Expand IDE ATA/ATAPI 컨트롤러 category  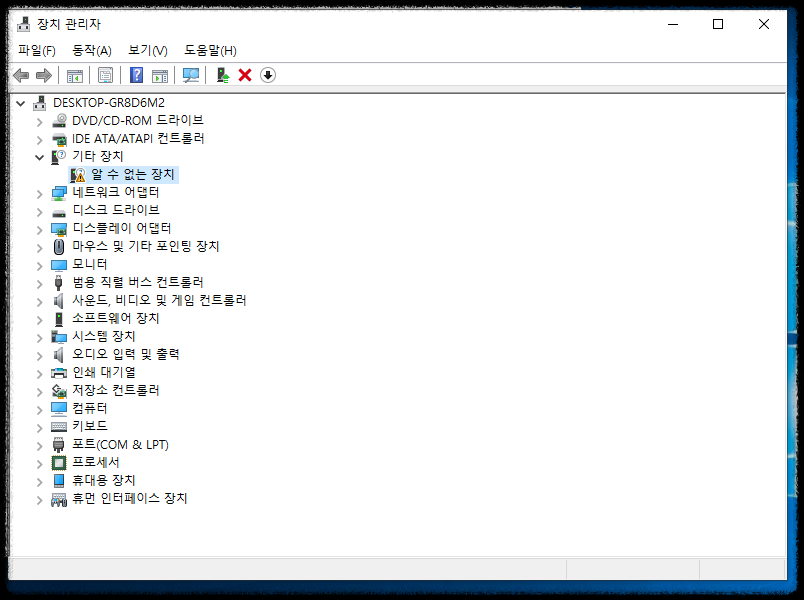tap(39, 139)
